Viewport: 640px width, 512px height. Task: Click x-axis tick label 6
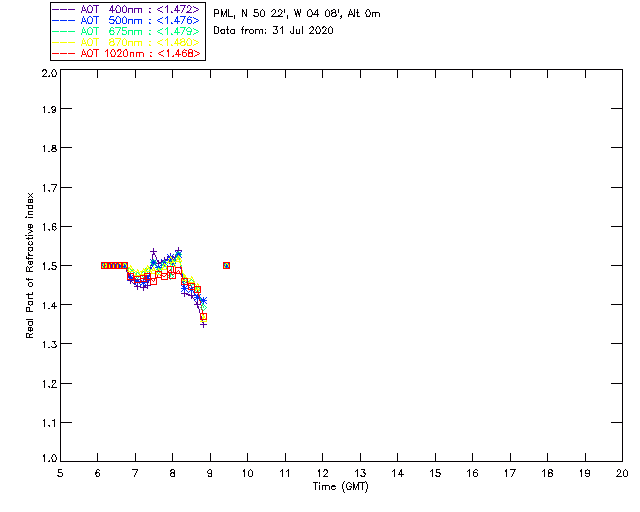point(98,473)
